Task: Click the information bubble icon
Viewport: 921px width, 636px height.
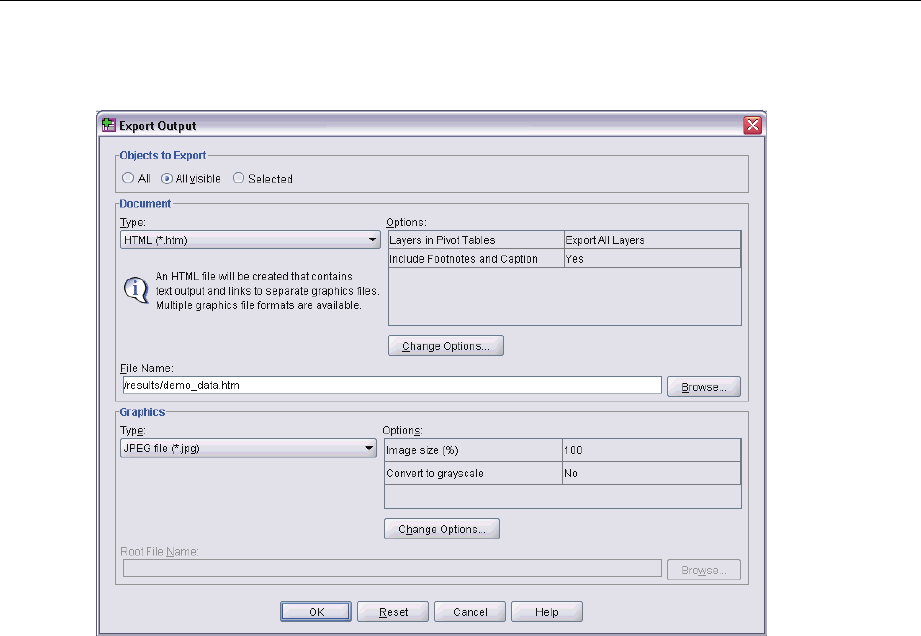Action: click(x=136, y=290)
